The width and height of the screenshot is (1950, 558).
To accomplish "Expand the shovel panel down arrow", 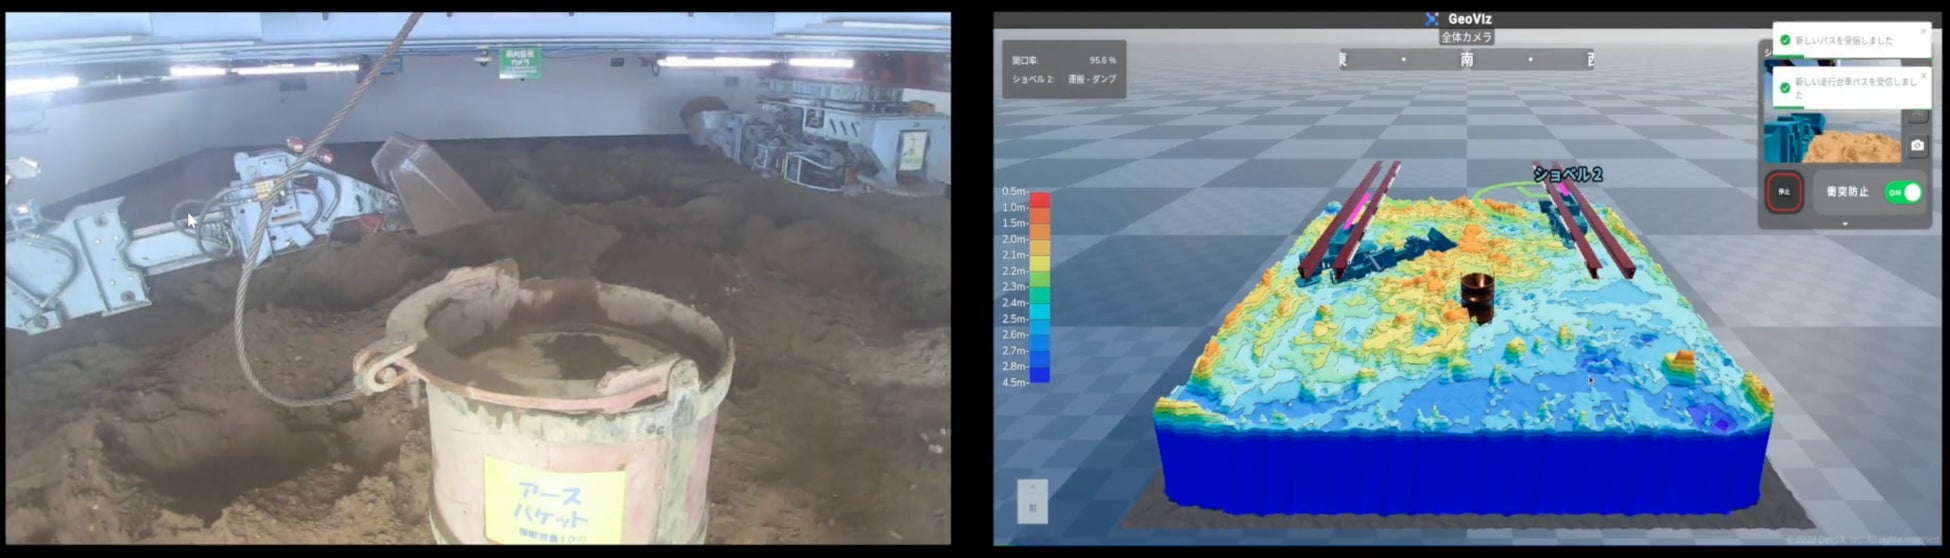I will pos(1845,224).
